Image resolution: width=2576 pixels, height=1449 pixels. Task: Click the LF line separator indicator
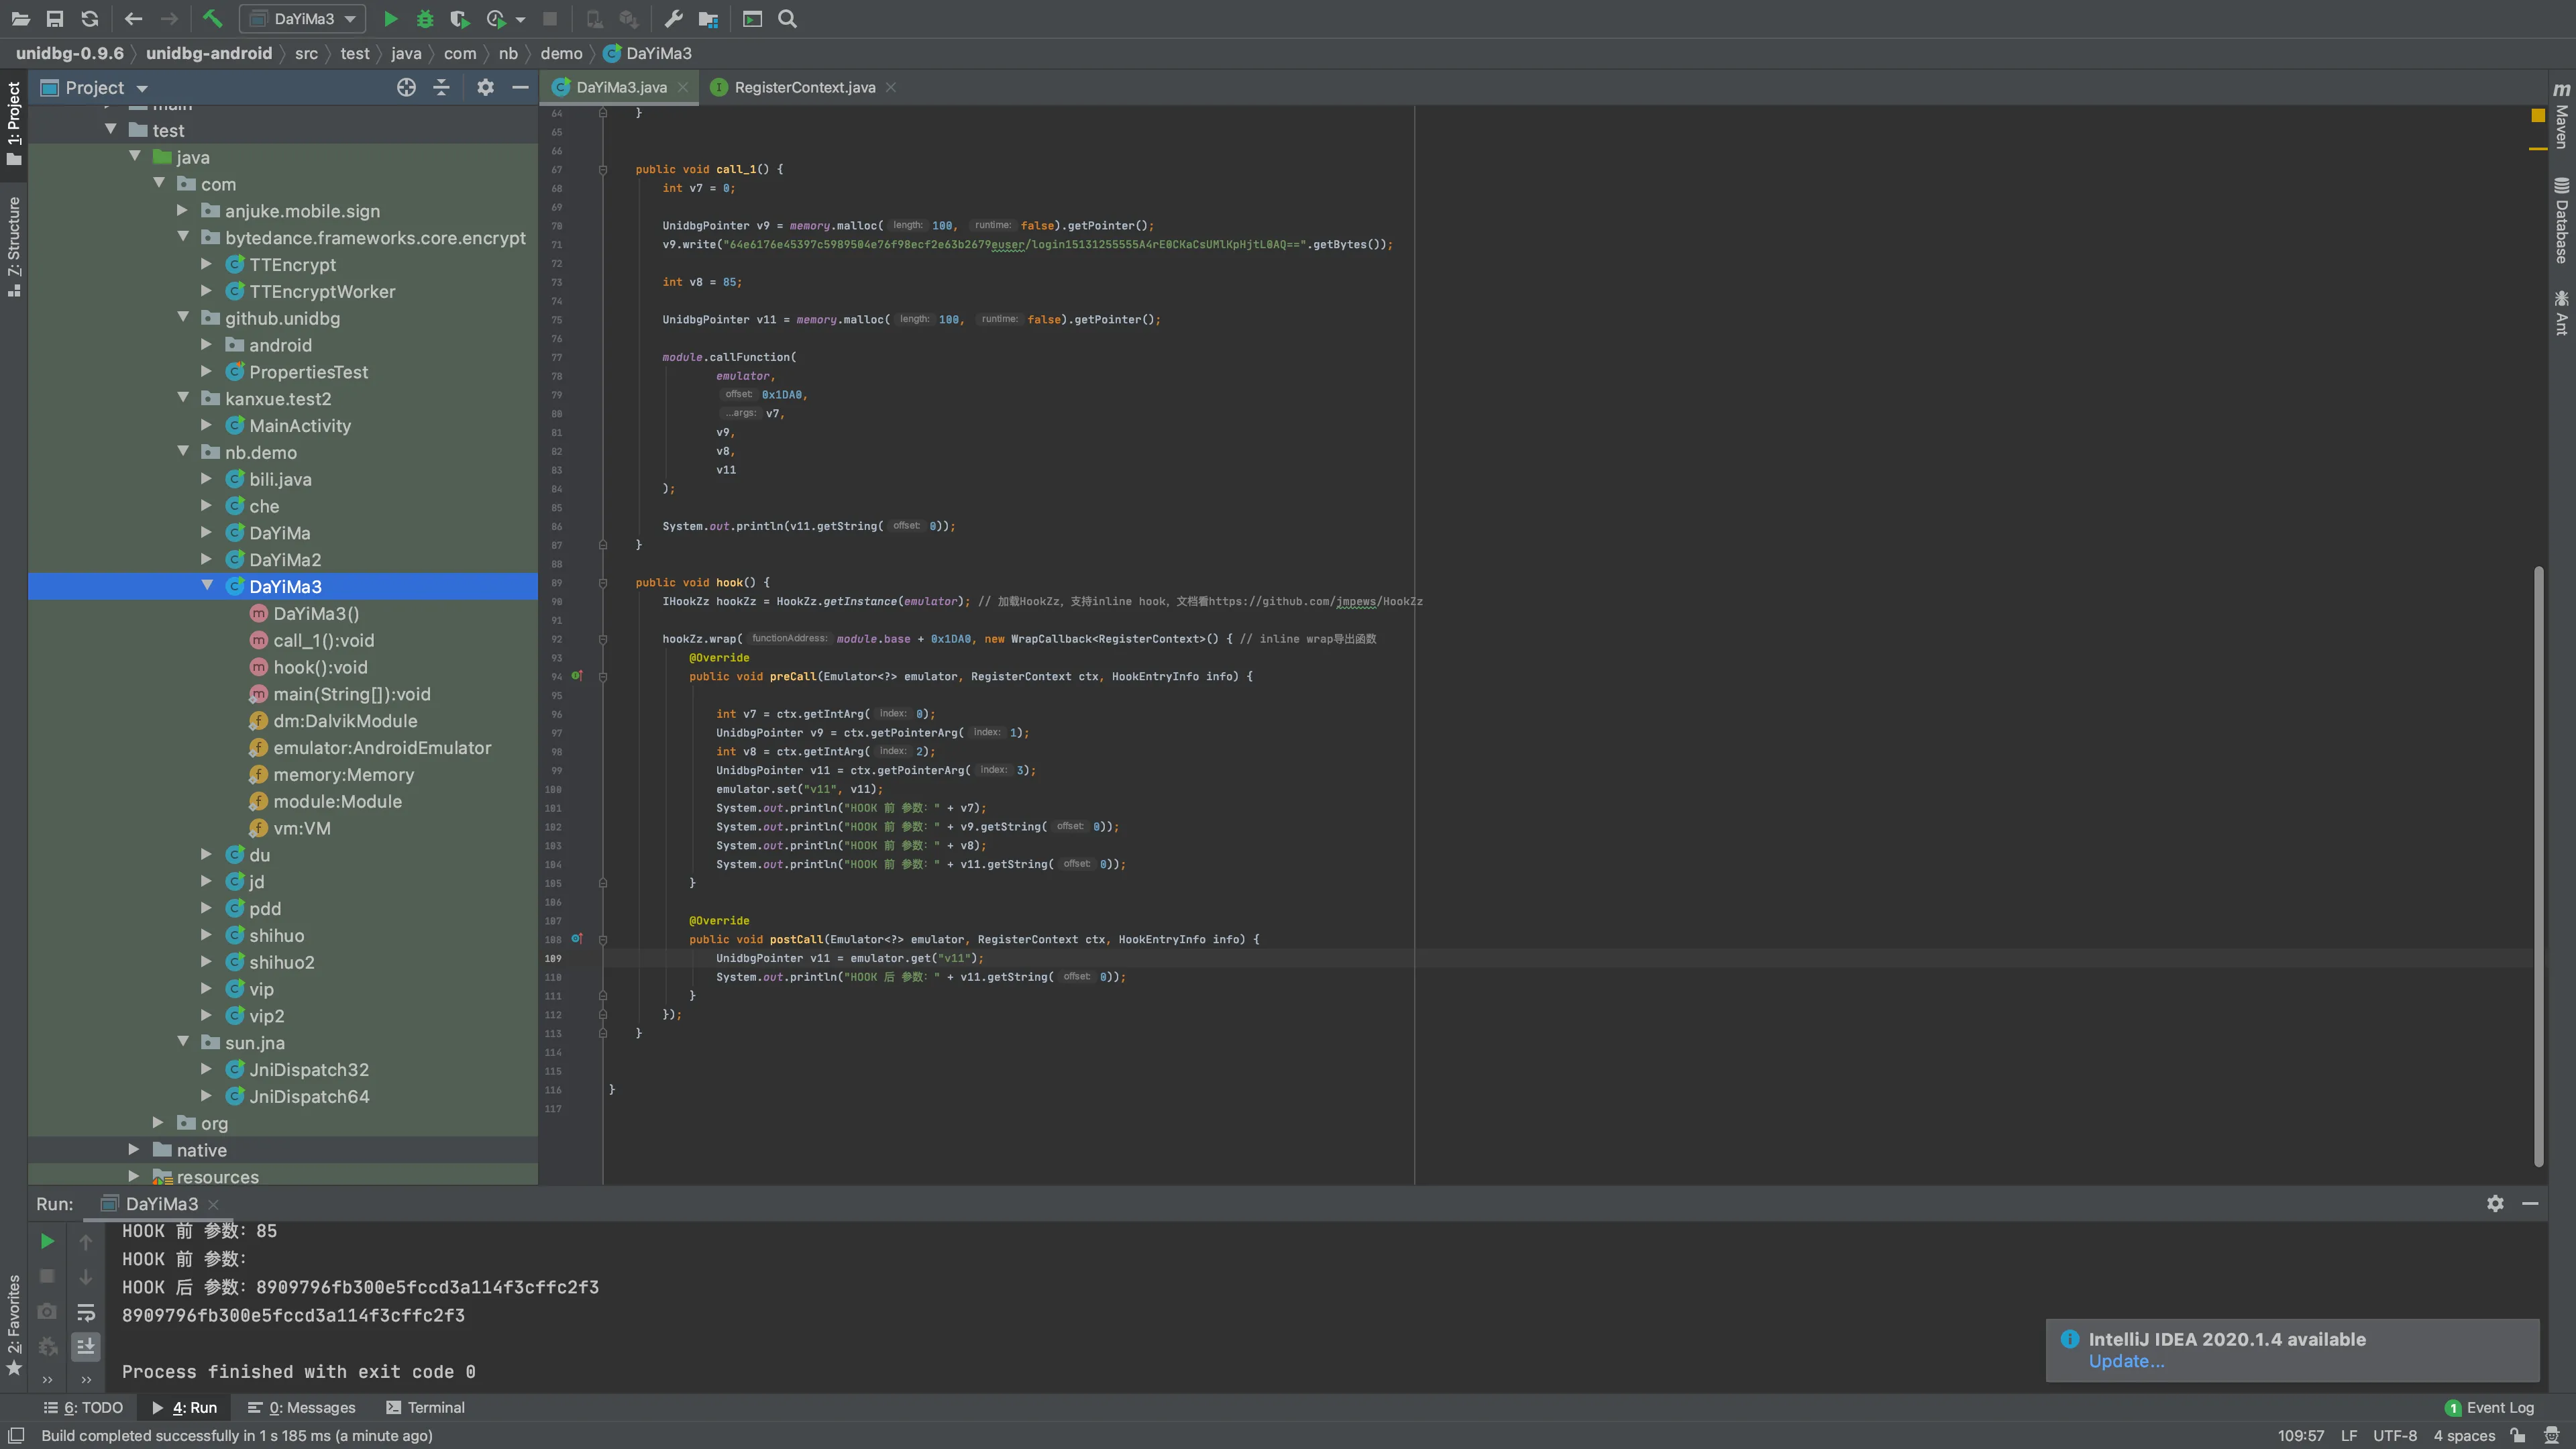pos(2349,1435)
